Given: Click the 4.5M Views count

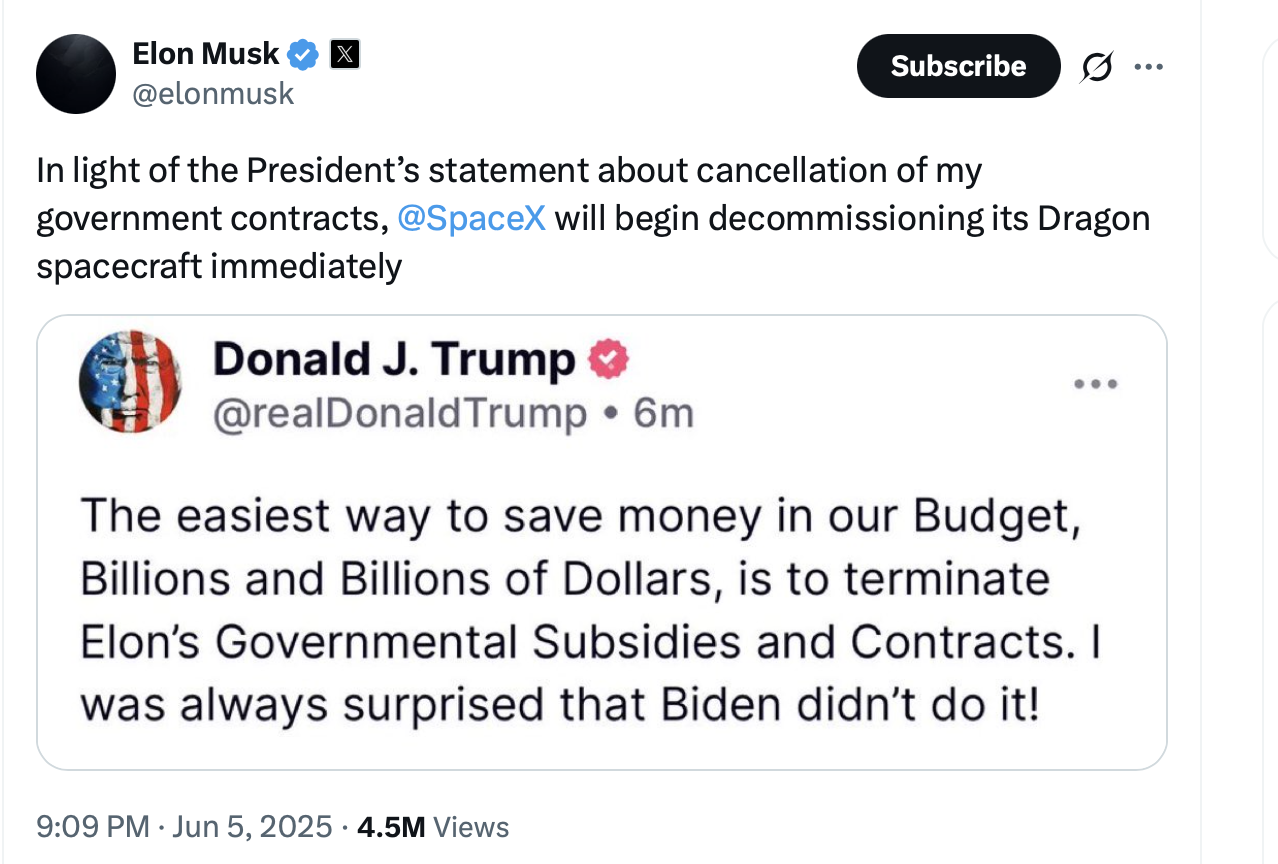Looking at the screenshot, I should [x=433, y=827].
